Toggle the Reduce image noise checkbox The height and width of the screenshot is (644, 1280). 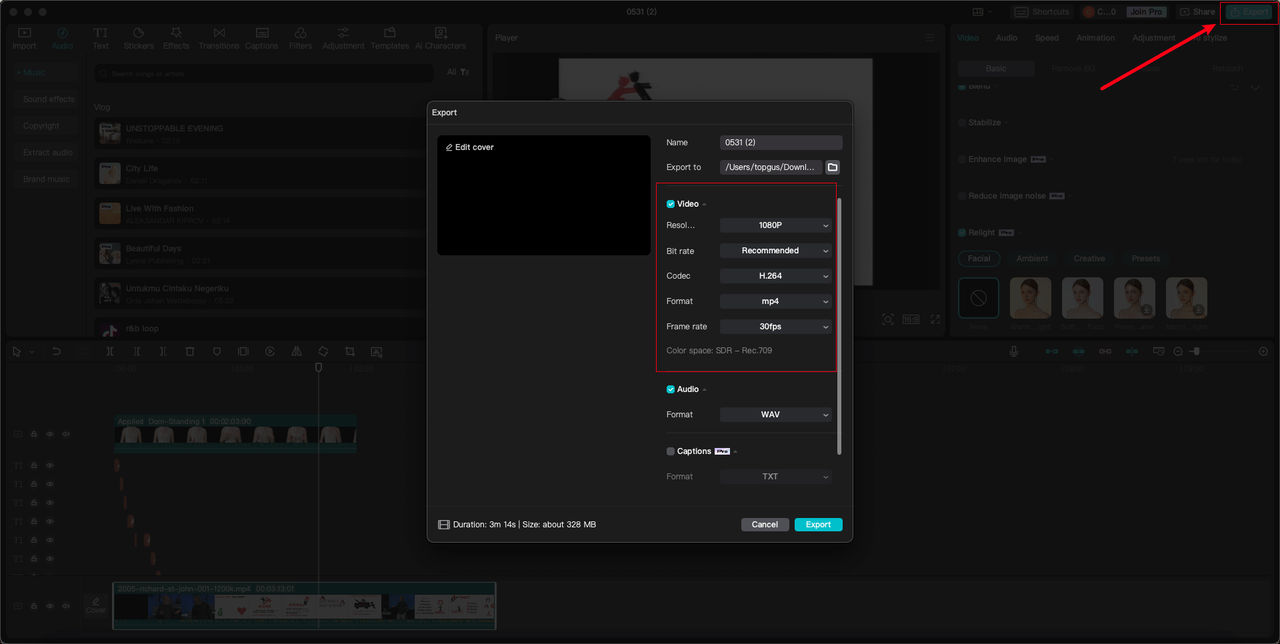(962, 196)
